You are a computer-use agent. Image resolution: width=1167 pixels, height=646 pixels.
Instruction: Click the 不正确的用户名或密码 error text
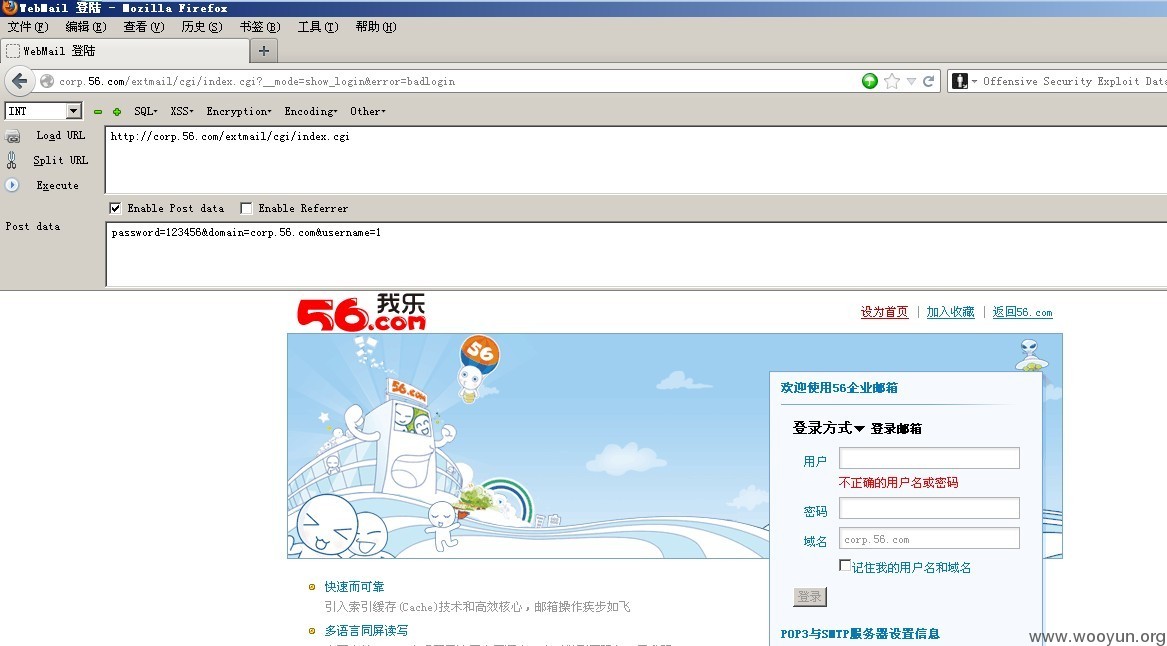point(898,482)
